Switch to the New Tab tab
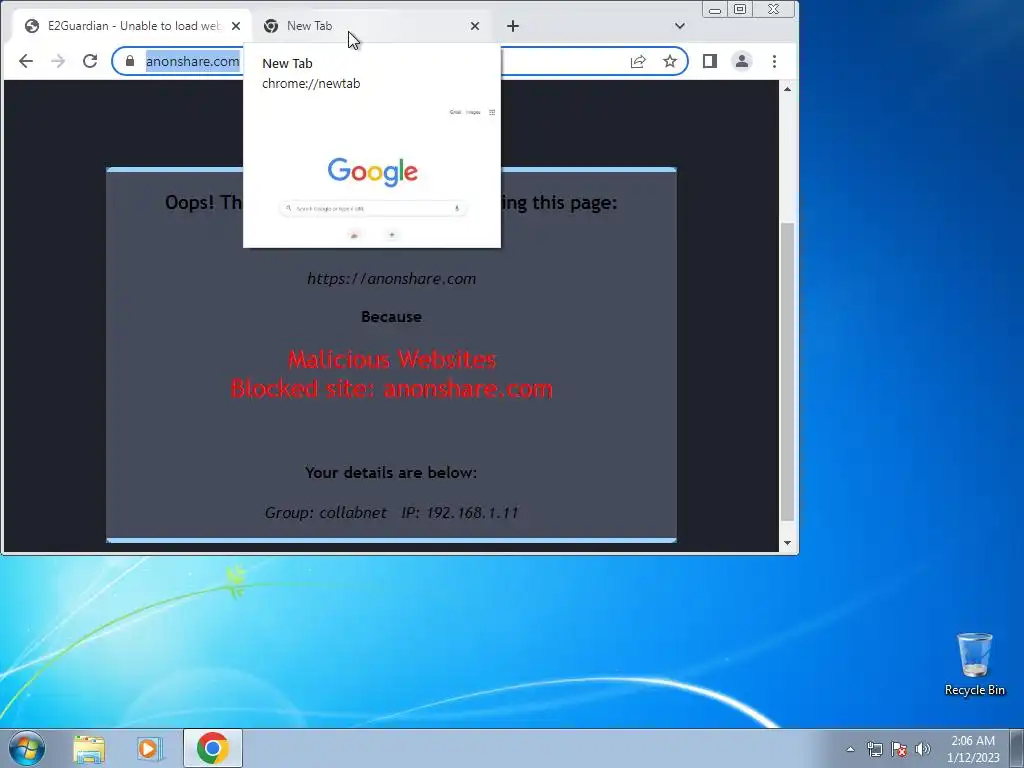The width and height of the screenshot is (1024, 768). (372, 26)
